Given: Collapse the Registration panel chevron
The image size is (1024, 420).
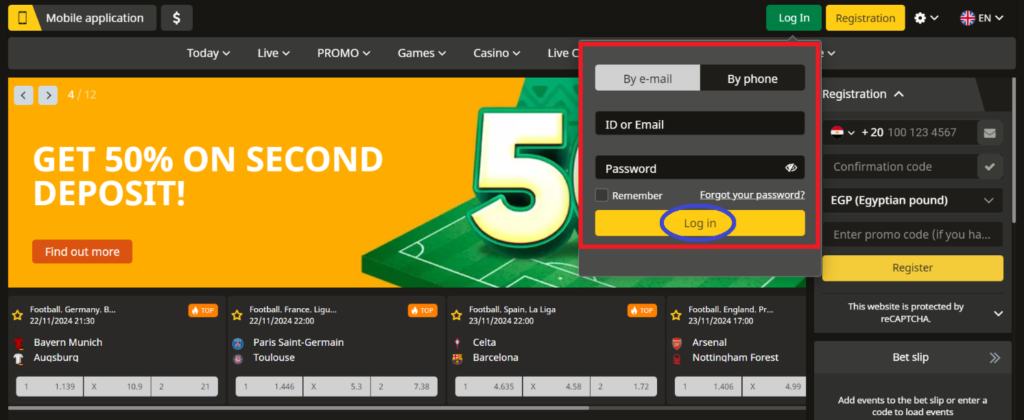Looking at the screenshot, I should pyautogui.click(x=899, y=94).
